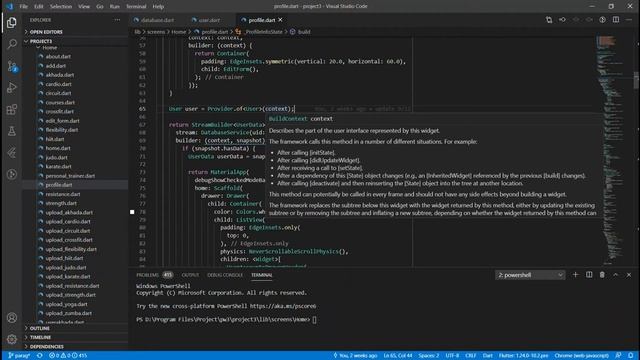
Task: Open the File menu
Action: [x=24, y=7]
